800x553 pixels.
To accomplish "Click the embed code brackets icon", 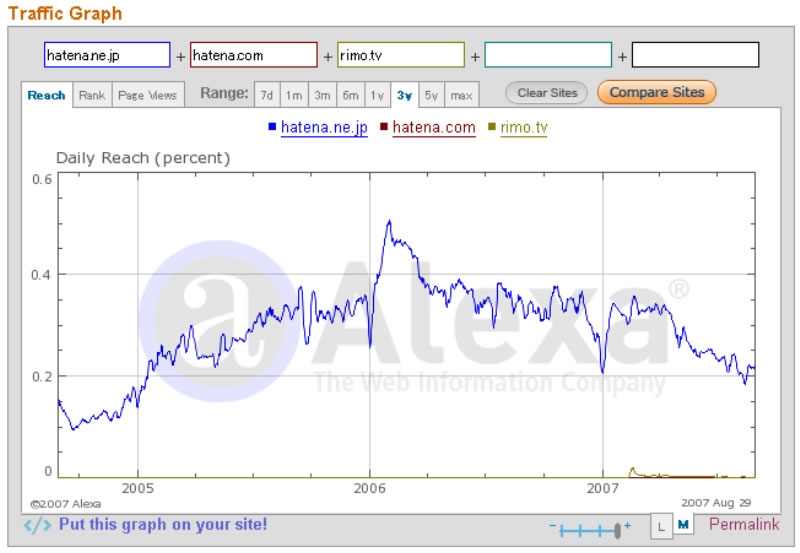I will pos(37,525).
